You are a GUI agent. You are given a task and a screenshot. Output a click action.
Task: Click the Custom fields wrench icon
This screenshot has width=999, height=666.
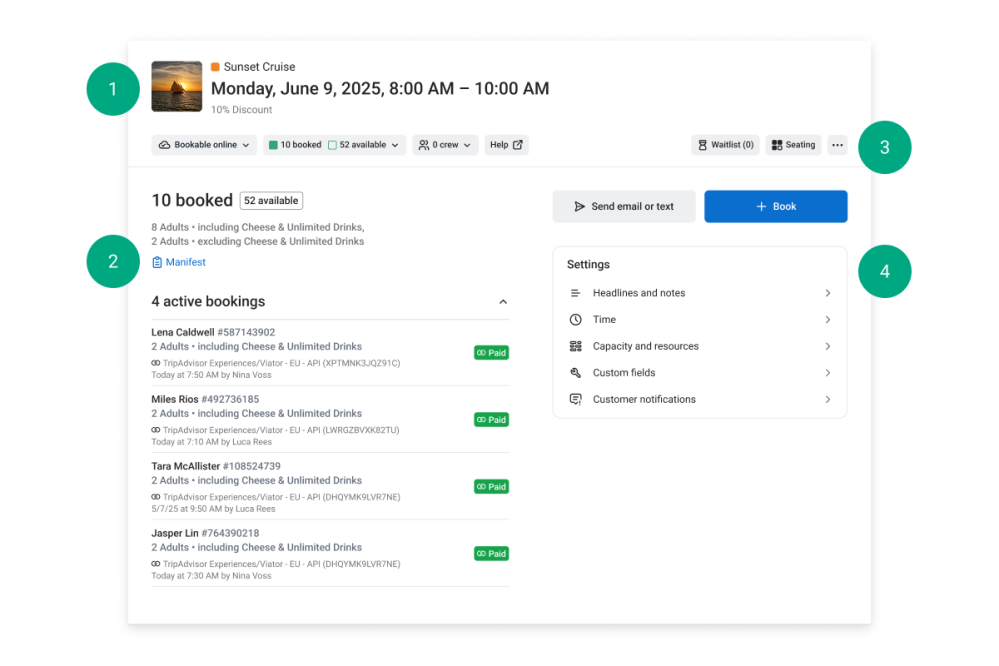tap(575, 373)
